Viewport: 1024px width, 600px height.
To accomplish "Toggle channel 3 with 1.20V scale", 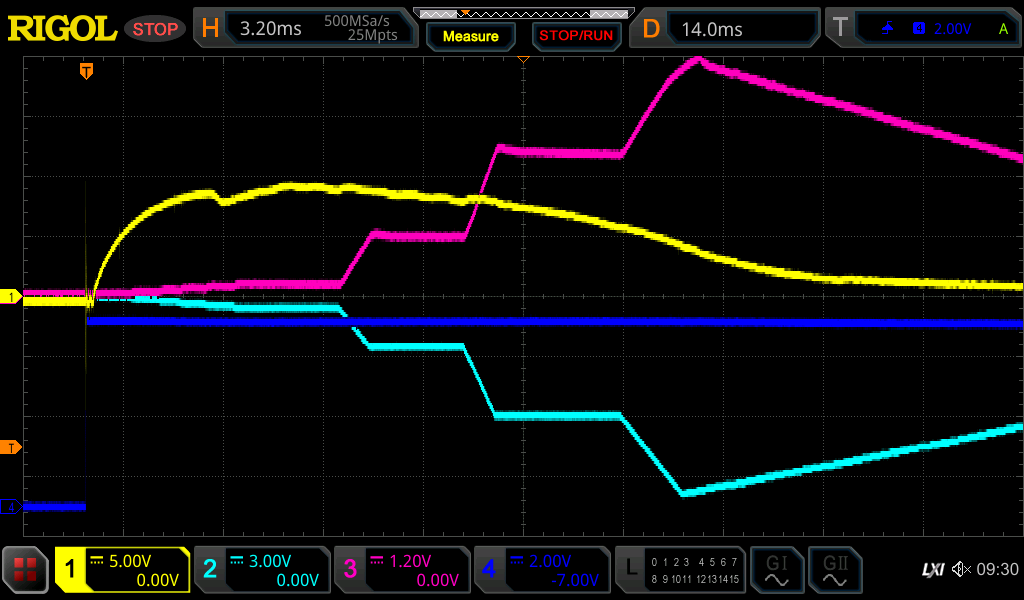I will (402, 570).
